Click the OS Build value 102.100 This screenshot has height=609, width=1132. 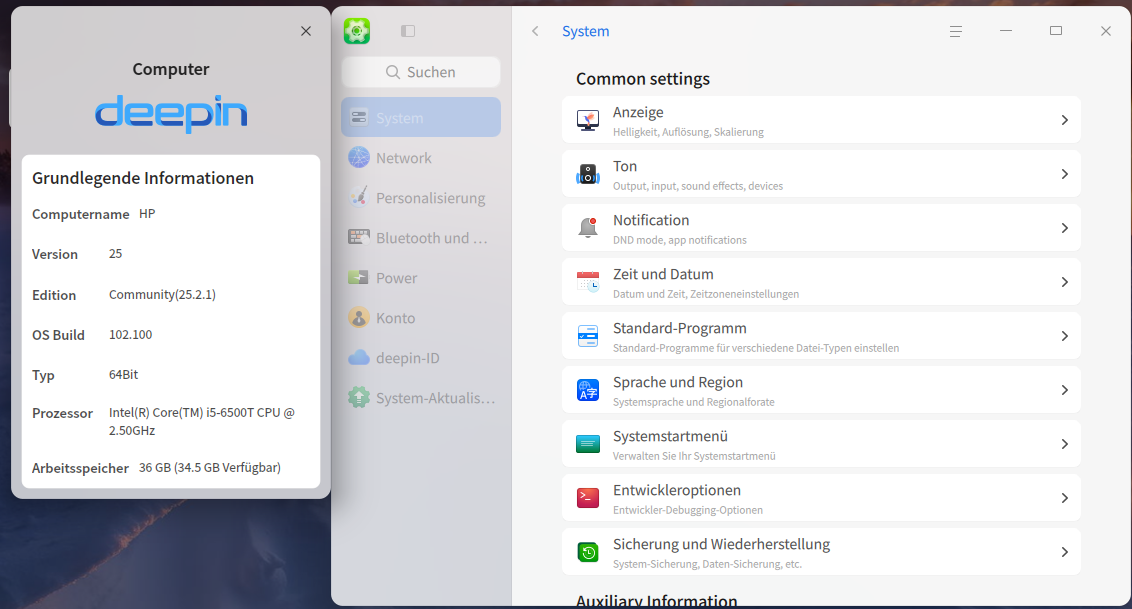(131, 335)
